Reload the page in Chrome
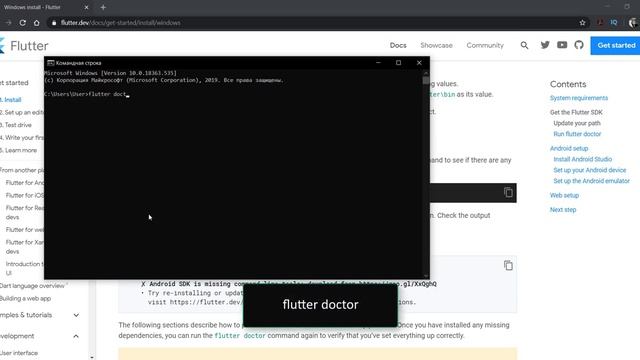640x360 pixels. click(22, 23)
